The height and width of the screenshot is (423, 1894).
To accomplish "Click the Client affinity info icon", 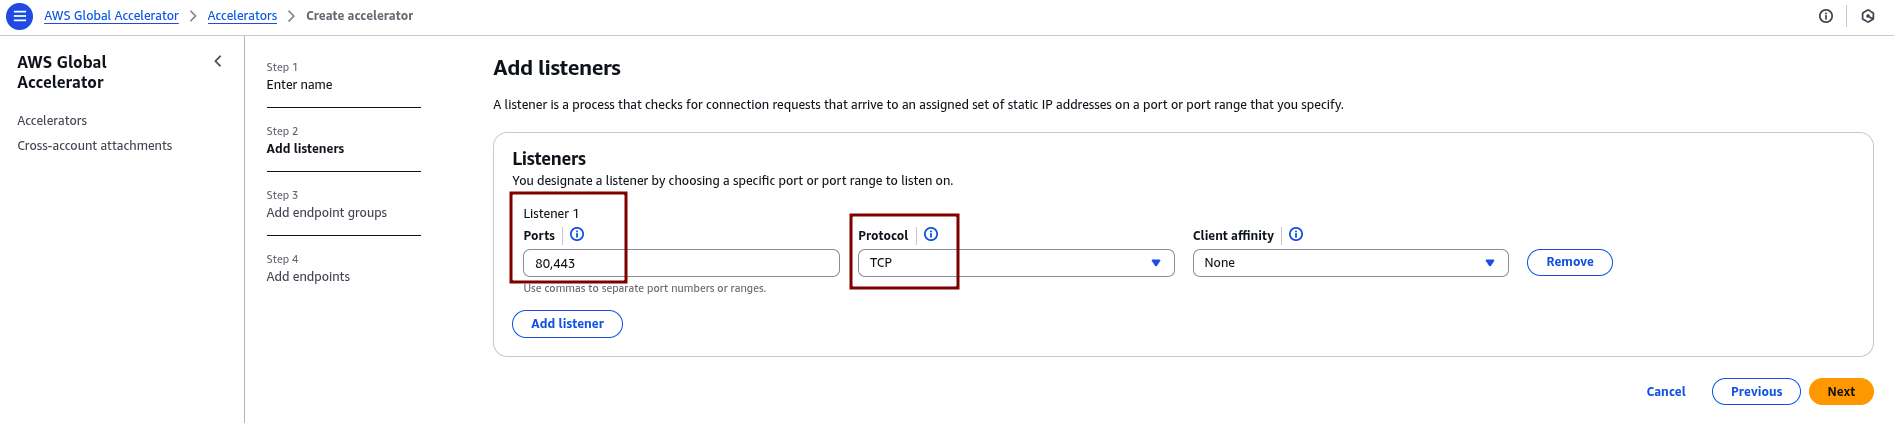I will coord(1296,235).
